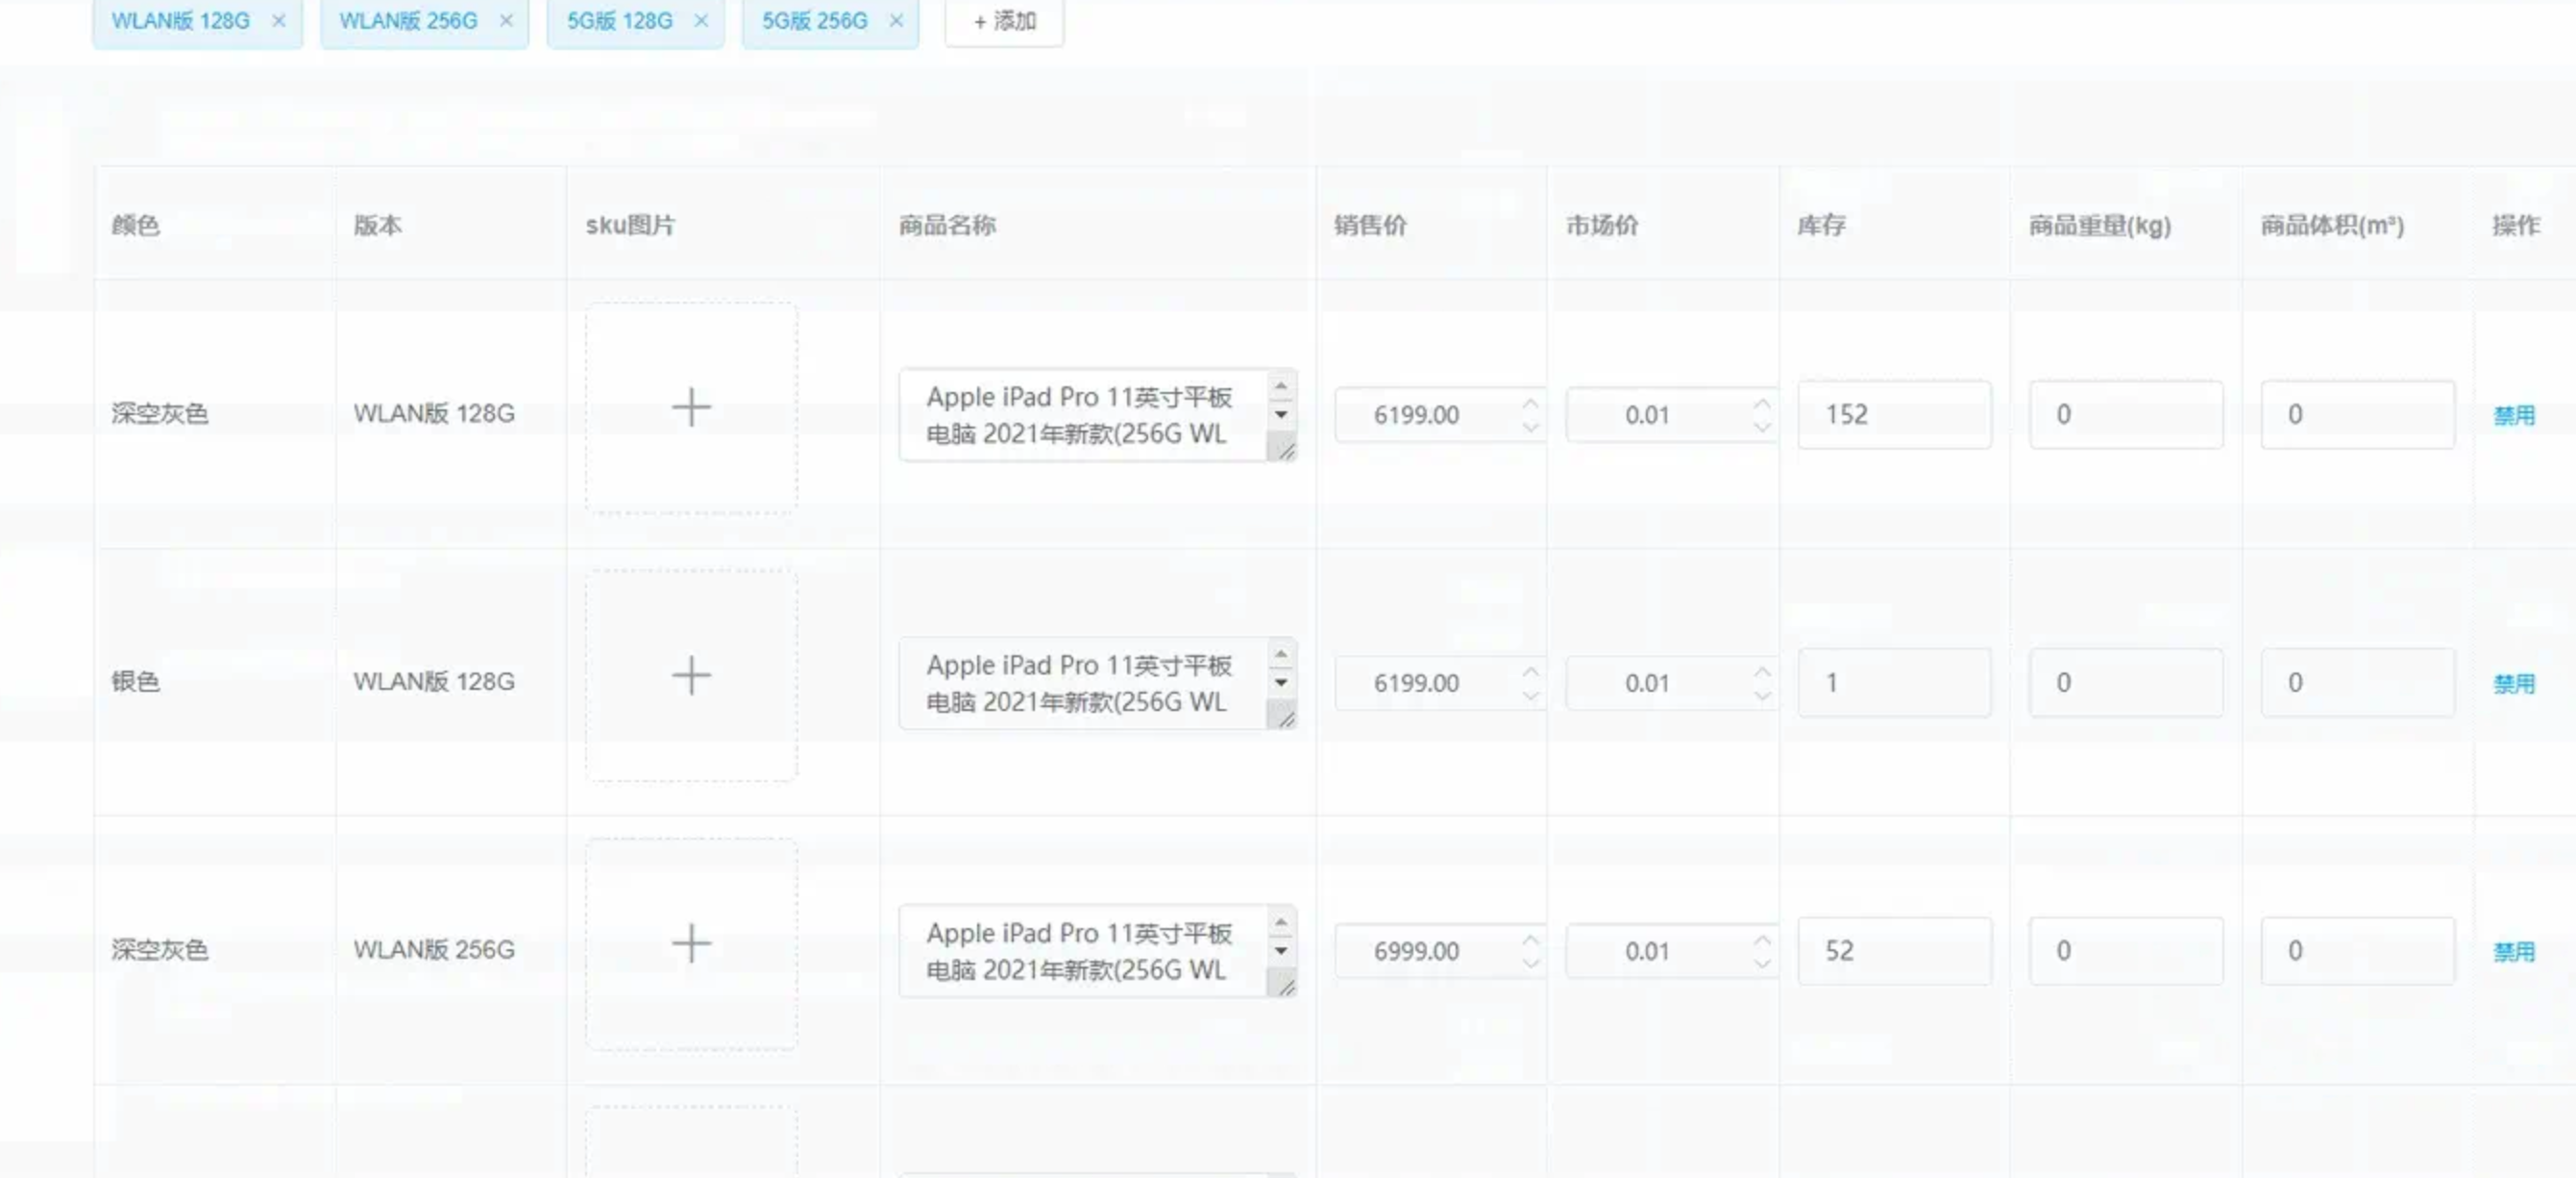This screenshot has height=1178, width=2576.
Task: Click volume field in 深空灰色 128G row
Action: coord(2358,414)
